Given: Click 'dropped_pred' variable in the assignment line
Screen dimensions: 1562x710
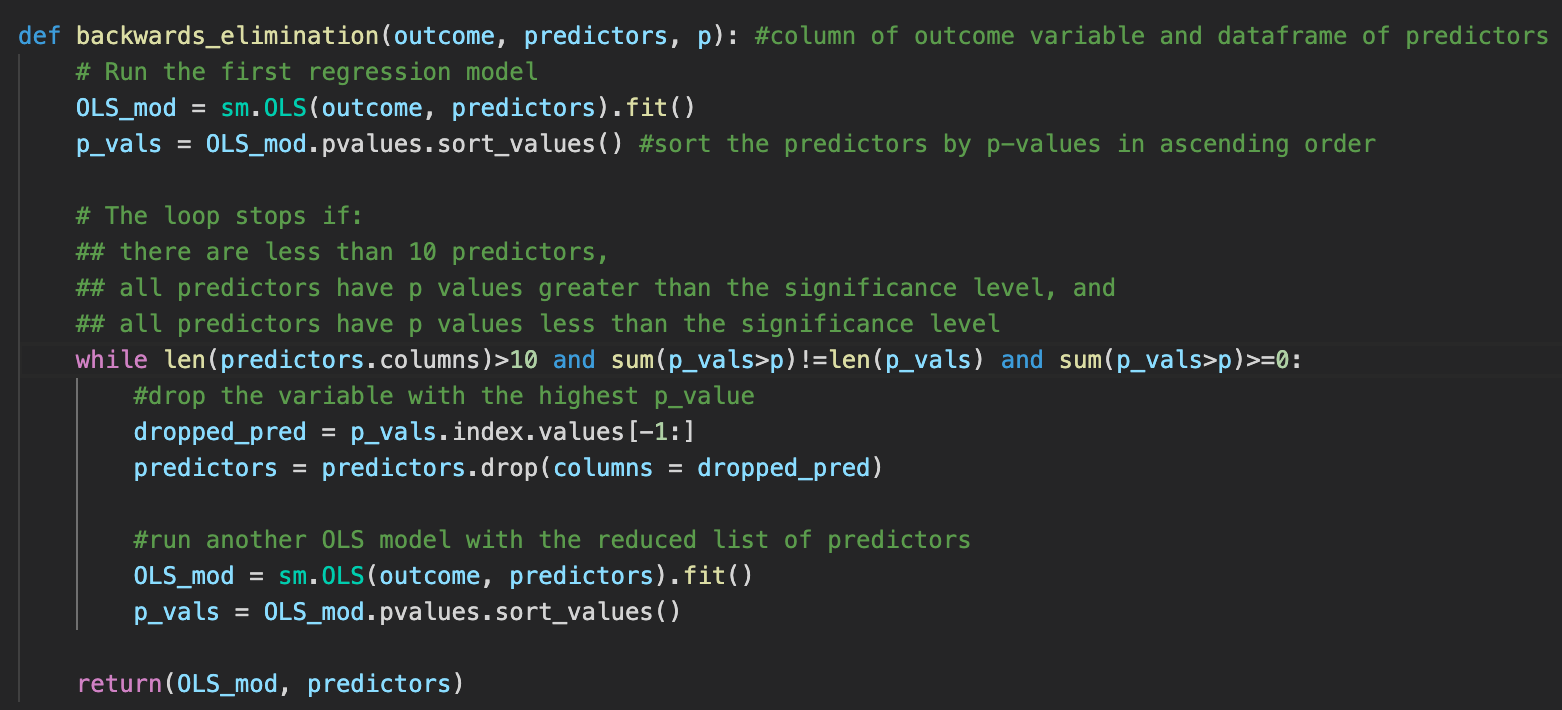Looking at the screenshot, I should point(220,432).
